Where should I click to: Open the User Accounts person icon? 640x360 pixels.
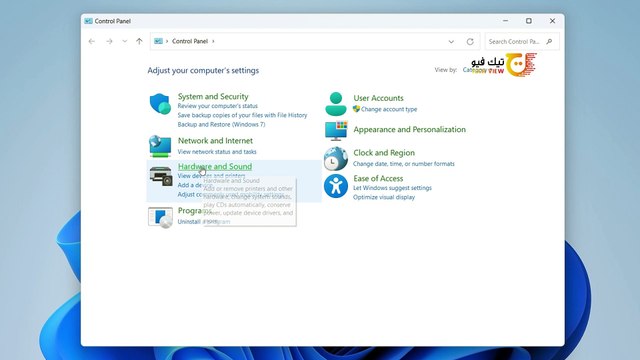coord(336,104)
